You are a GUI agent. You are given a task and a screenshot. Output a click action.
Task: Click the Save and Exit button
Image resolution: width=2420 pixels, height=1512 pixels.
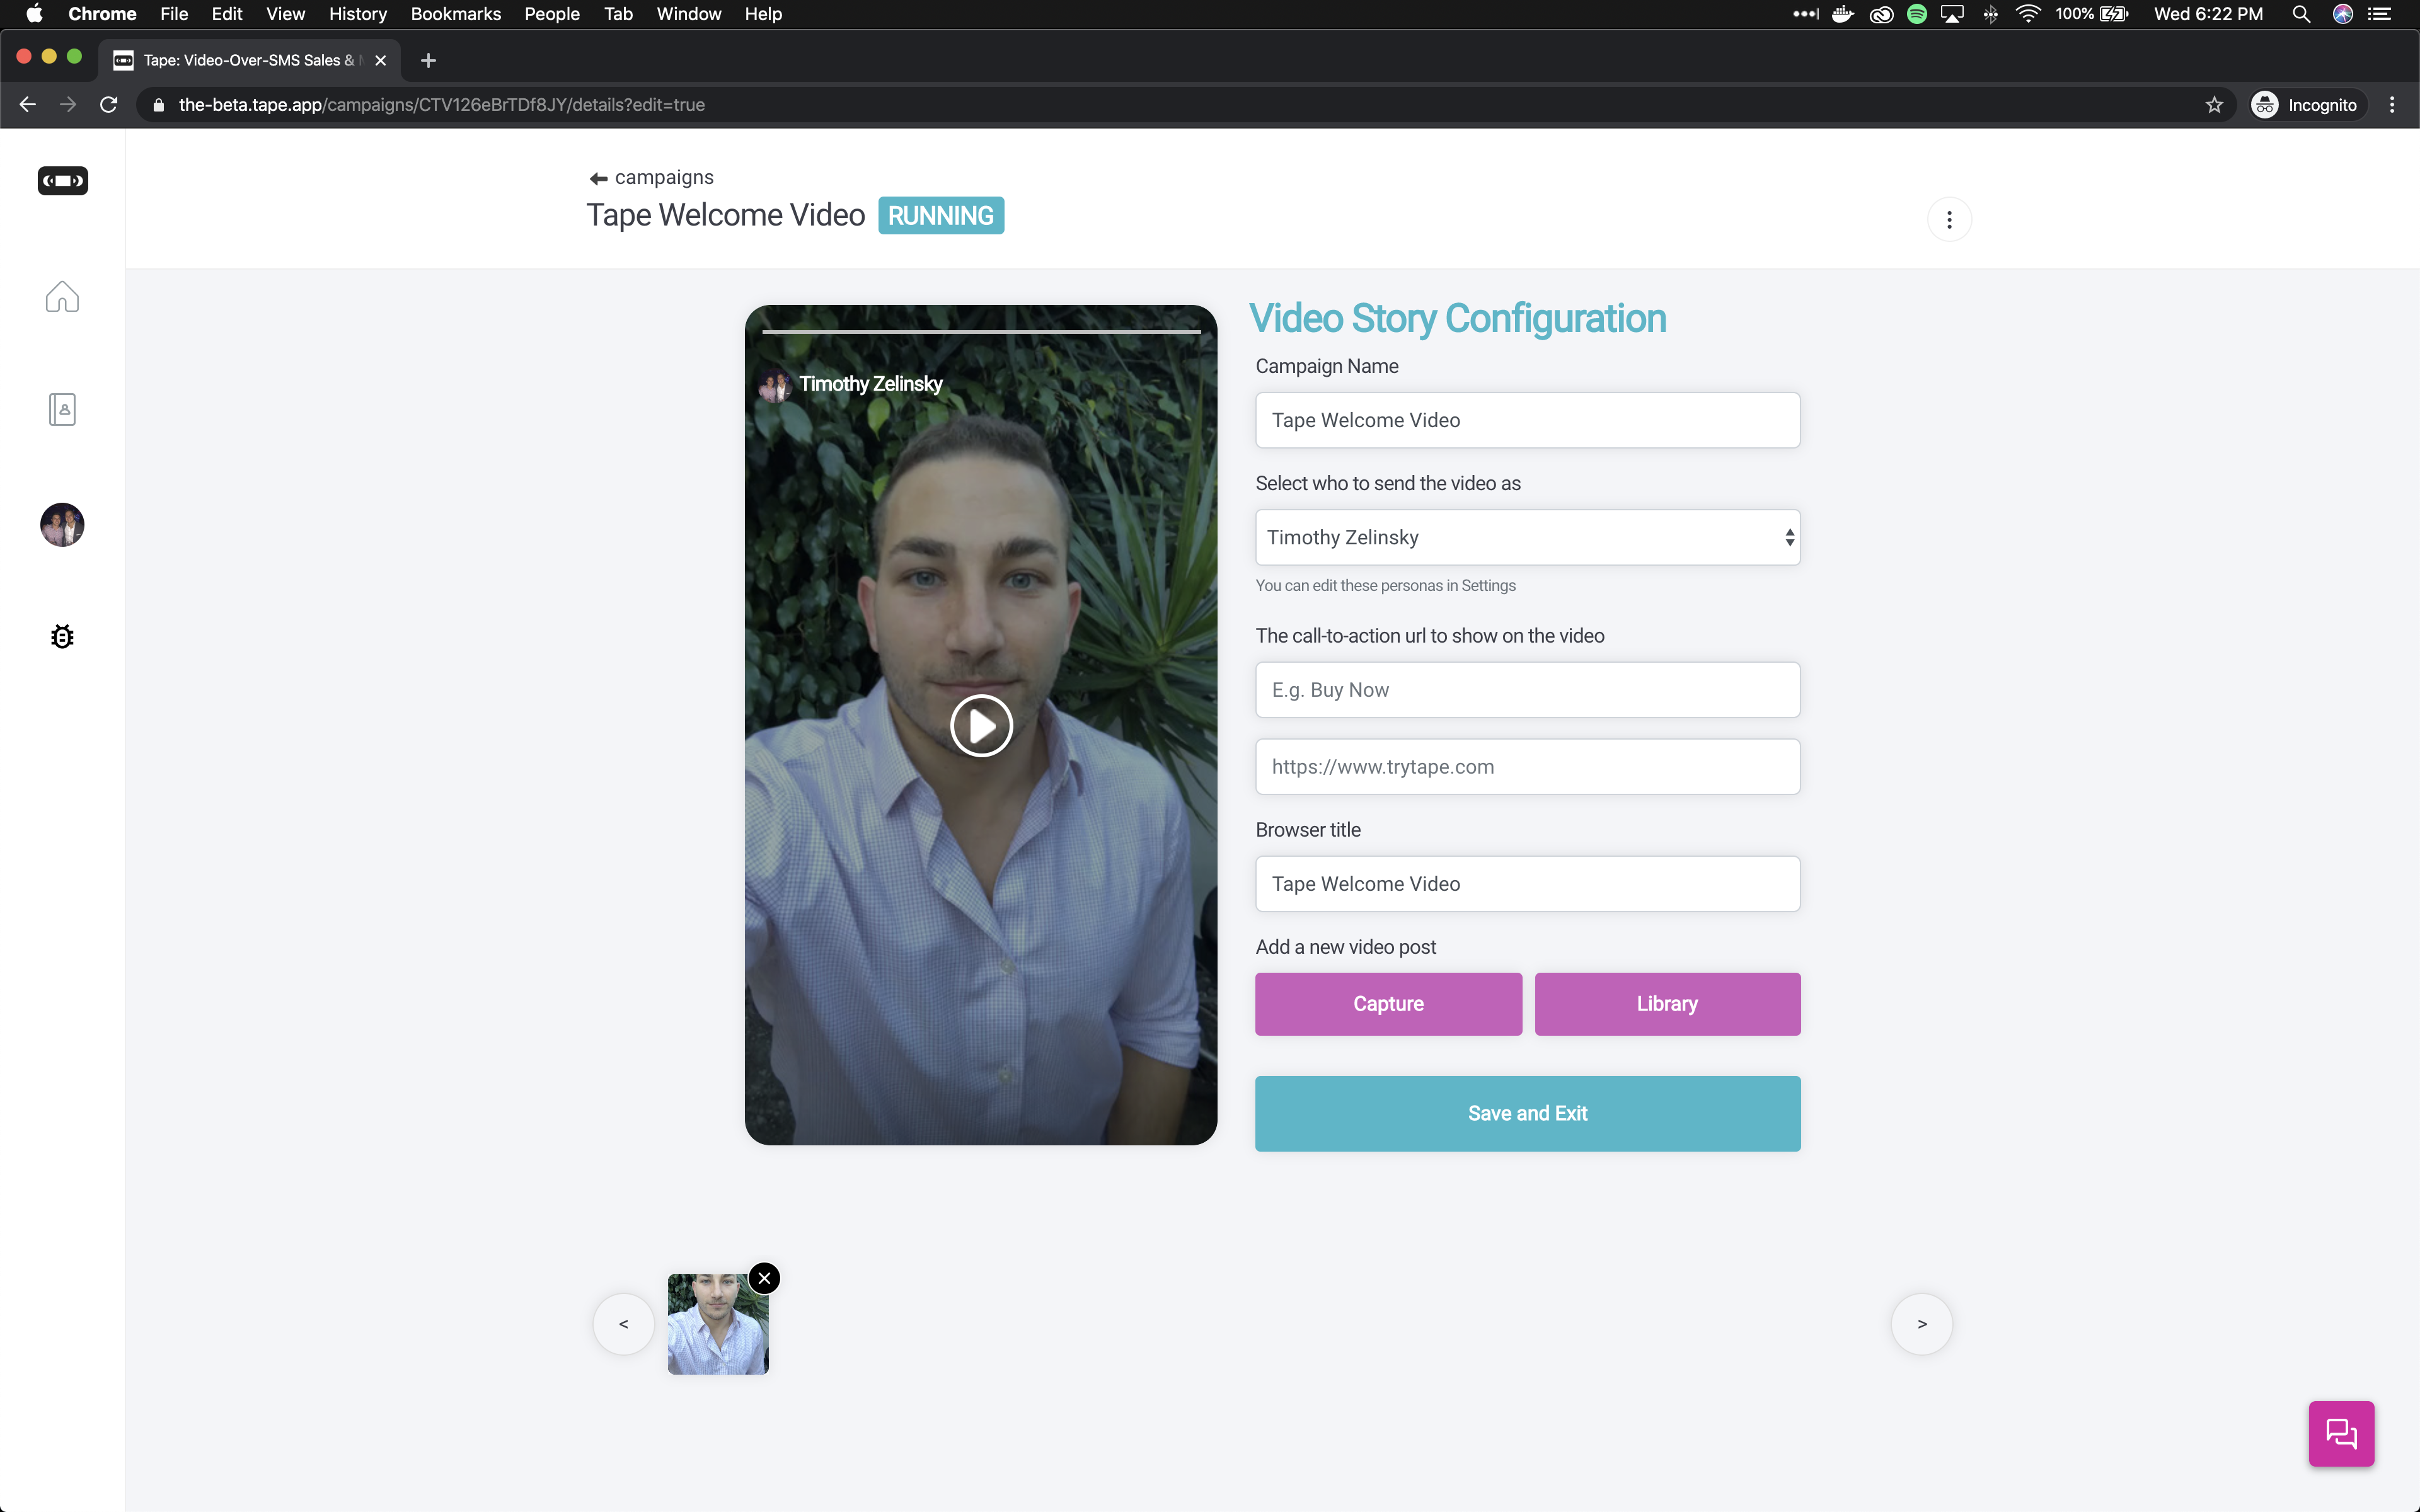tap(1527, 1113)
